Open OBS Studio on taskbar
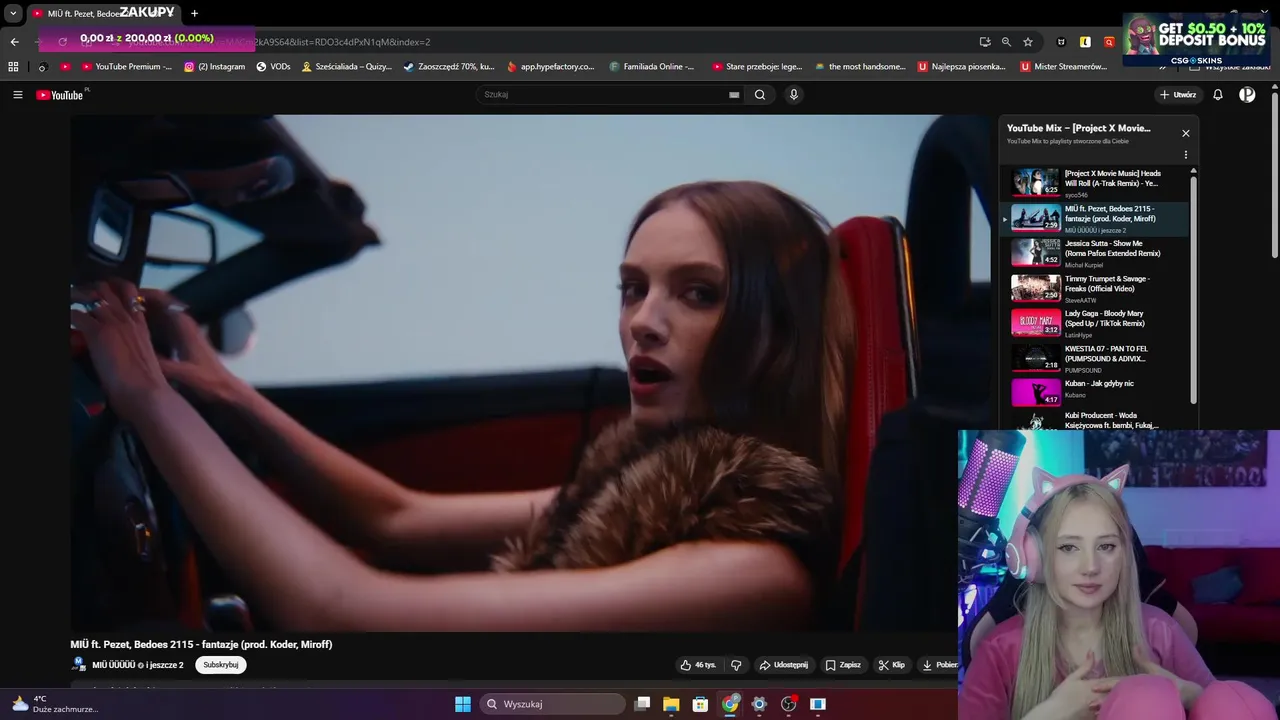The image size is (1280, 720). [x=788, y=704]
